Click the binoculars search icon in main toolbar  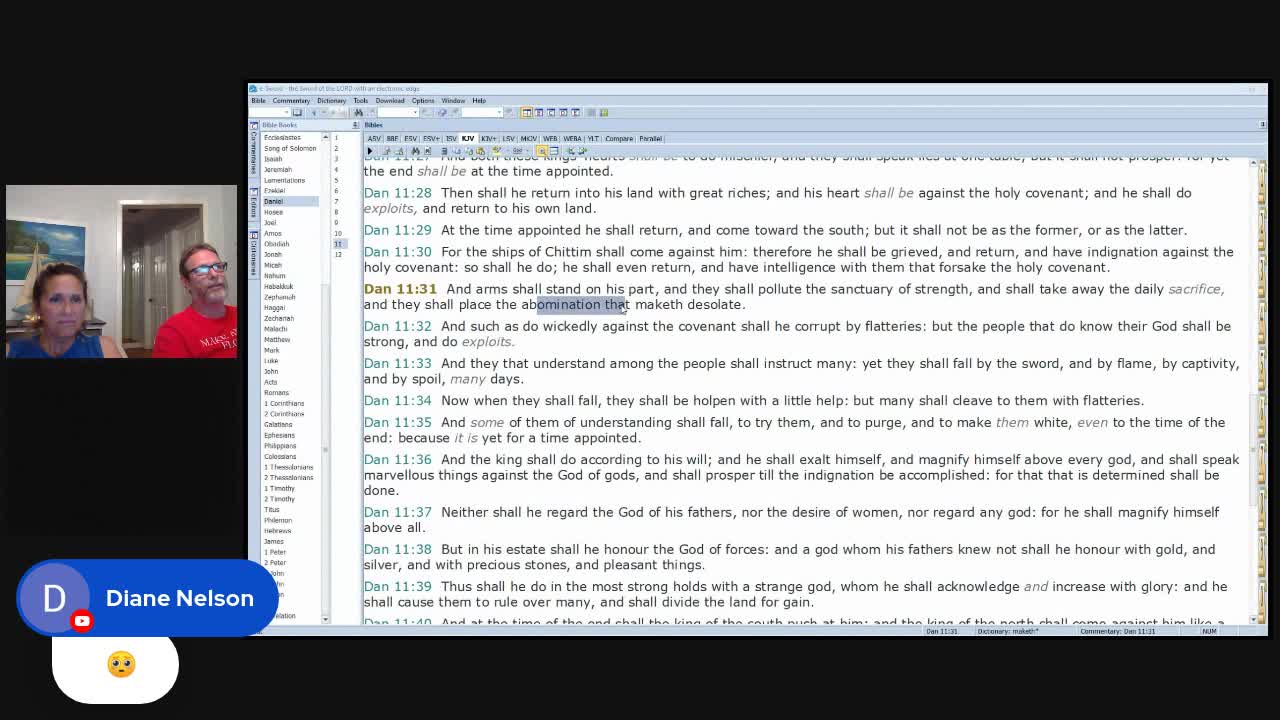359,112
